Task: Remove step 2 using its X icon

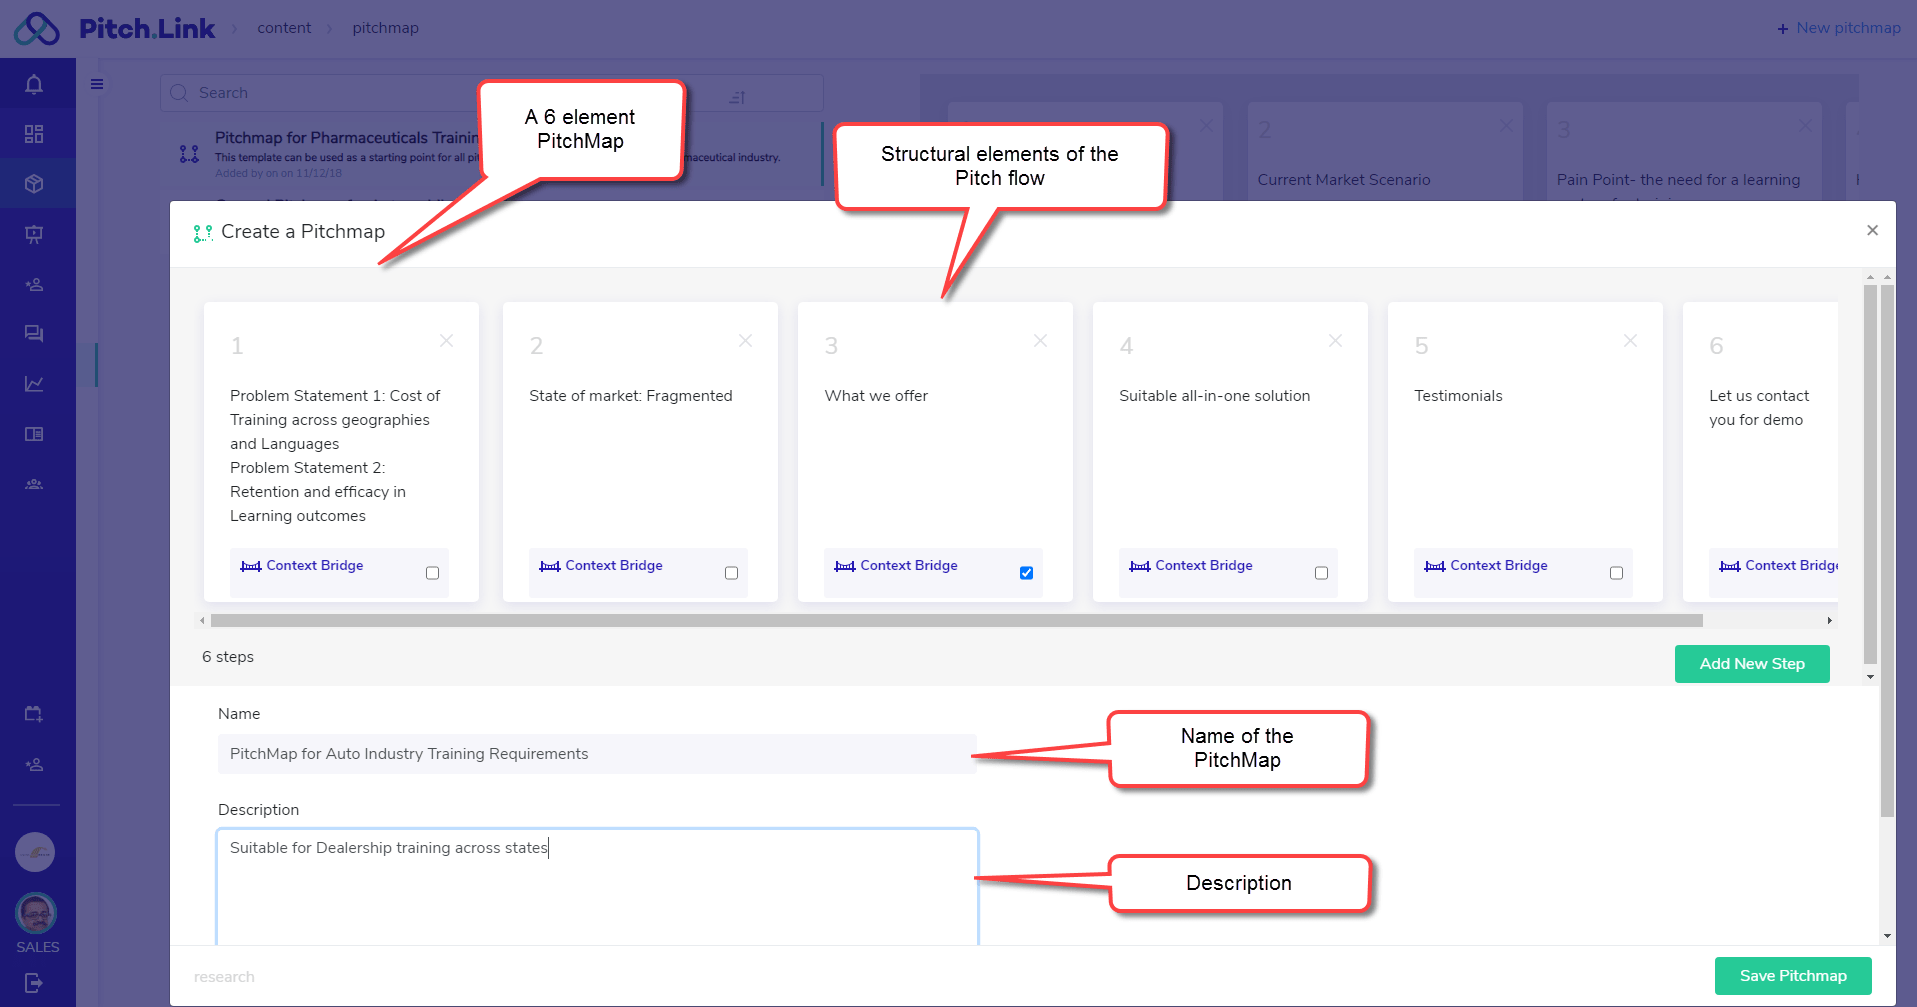Action: pos(745,341)
